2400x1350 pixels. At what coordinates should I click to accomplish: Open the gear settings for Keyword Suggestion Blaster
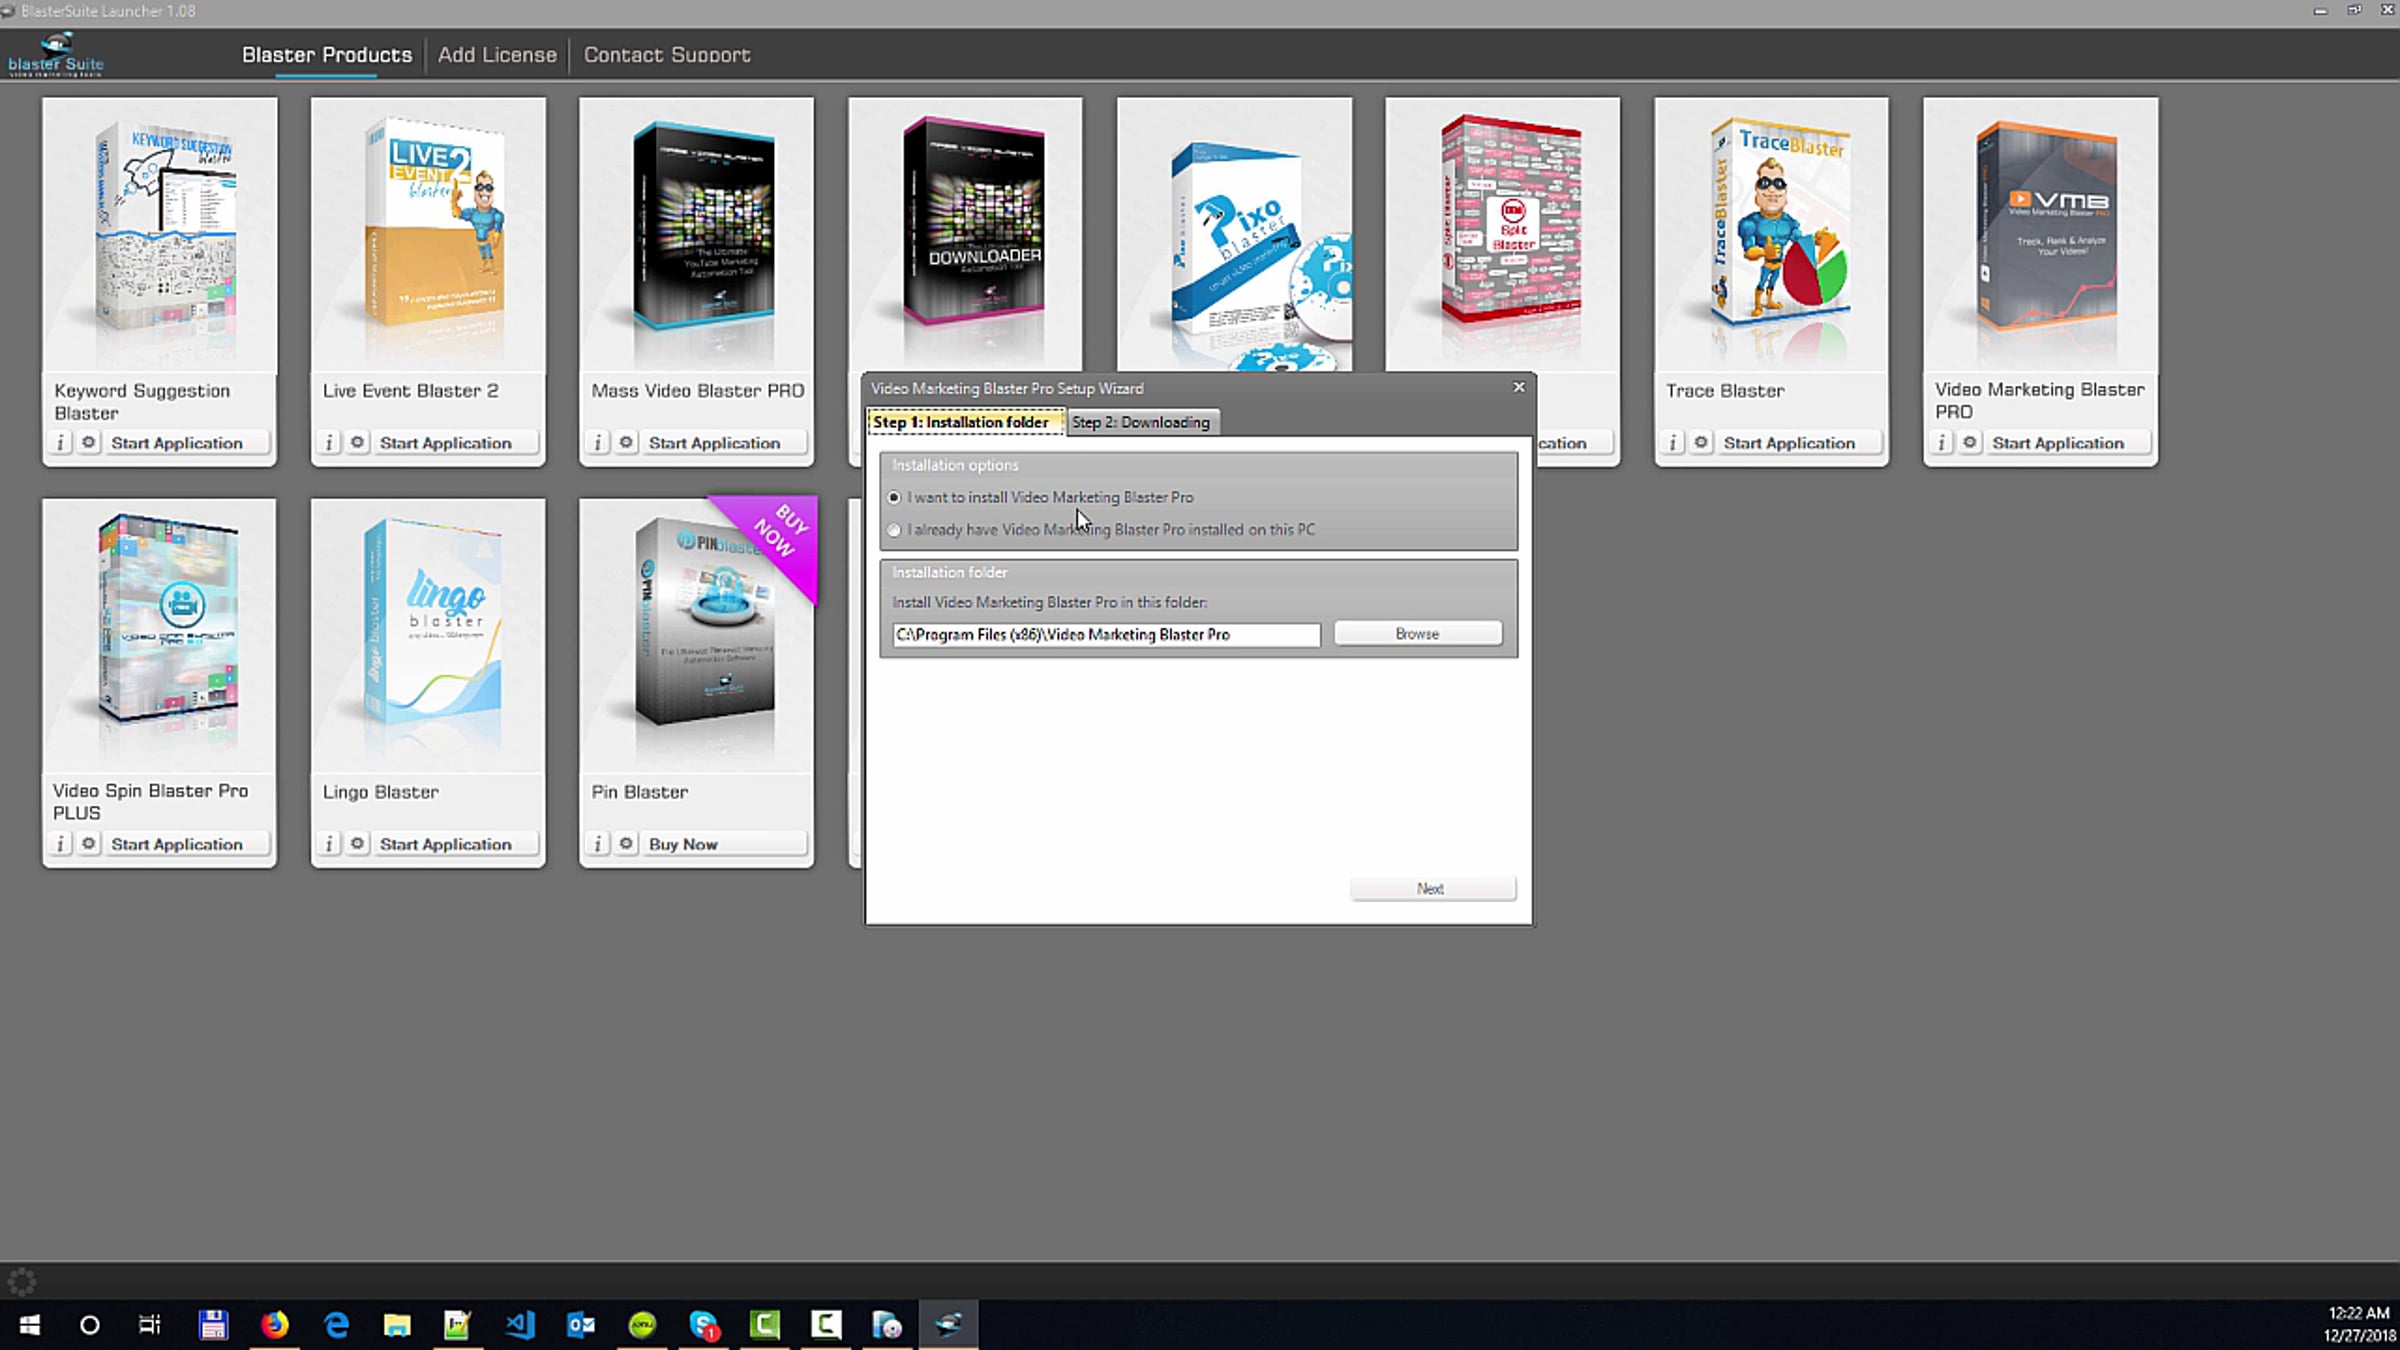(89, 443)
